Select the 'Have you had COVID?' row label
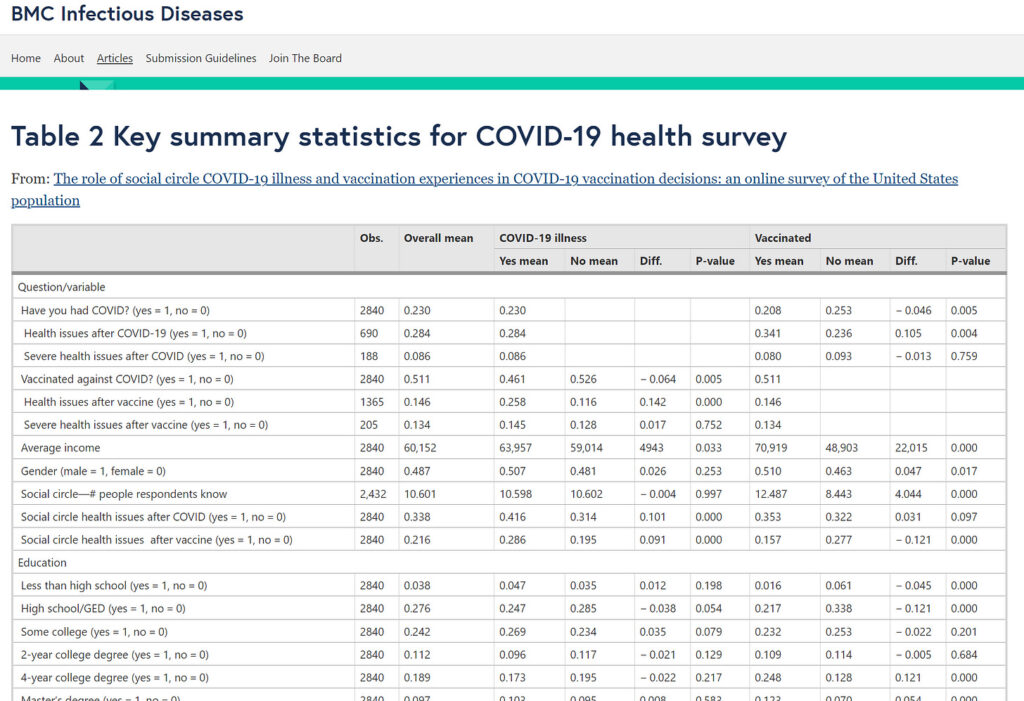 tap(115, 310)
